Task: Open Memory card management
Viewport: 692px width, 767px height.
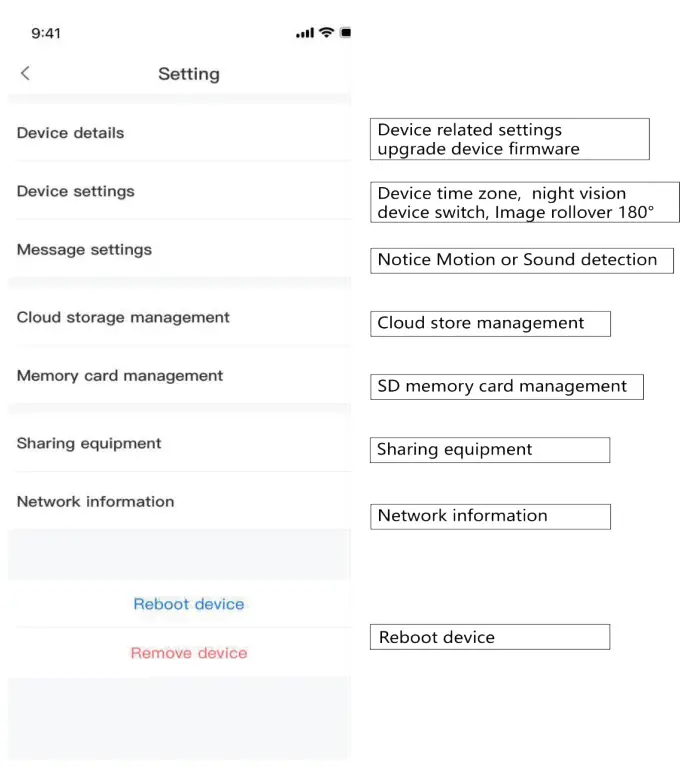Action: (x=120, y=376)
